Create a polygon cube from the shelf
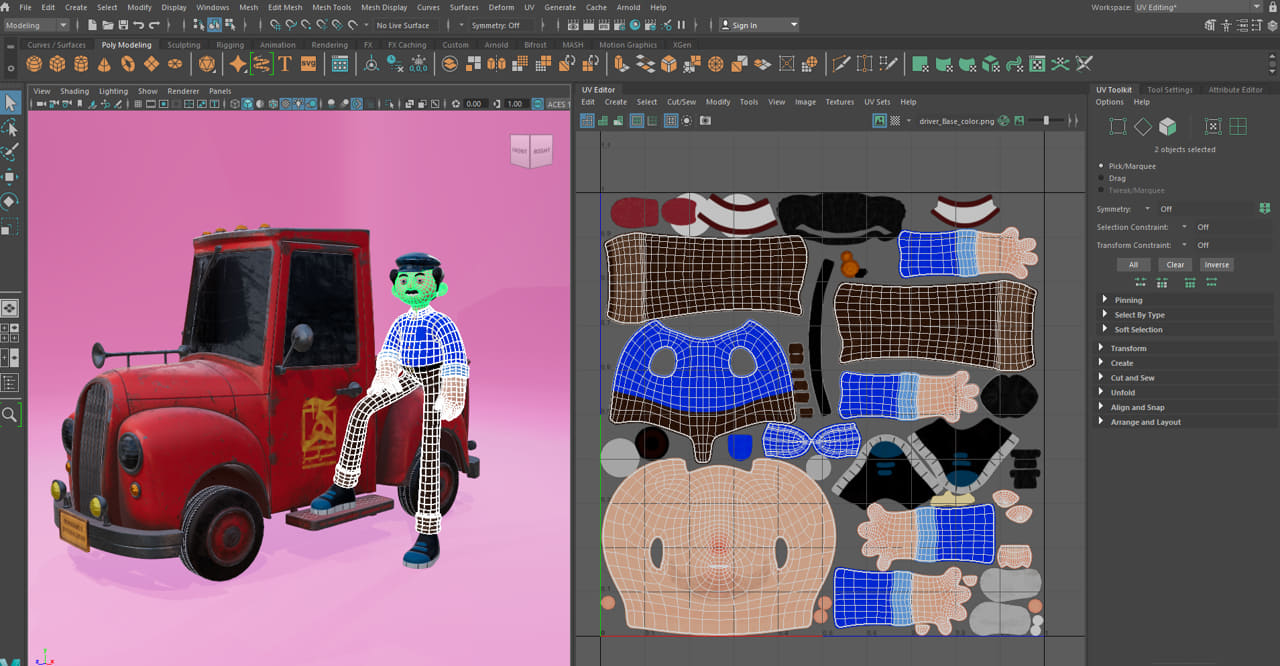 57,64
